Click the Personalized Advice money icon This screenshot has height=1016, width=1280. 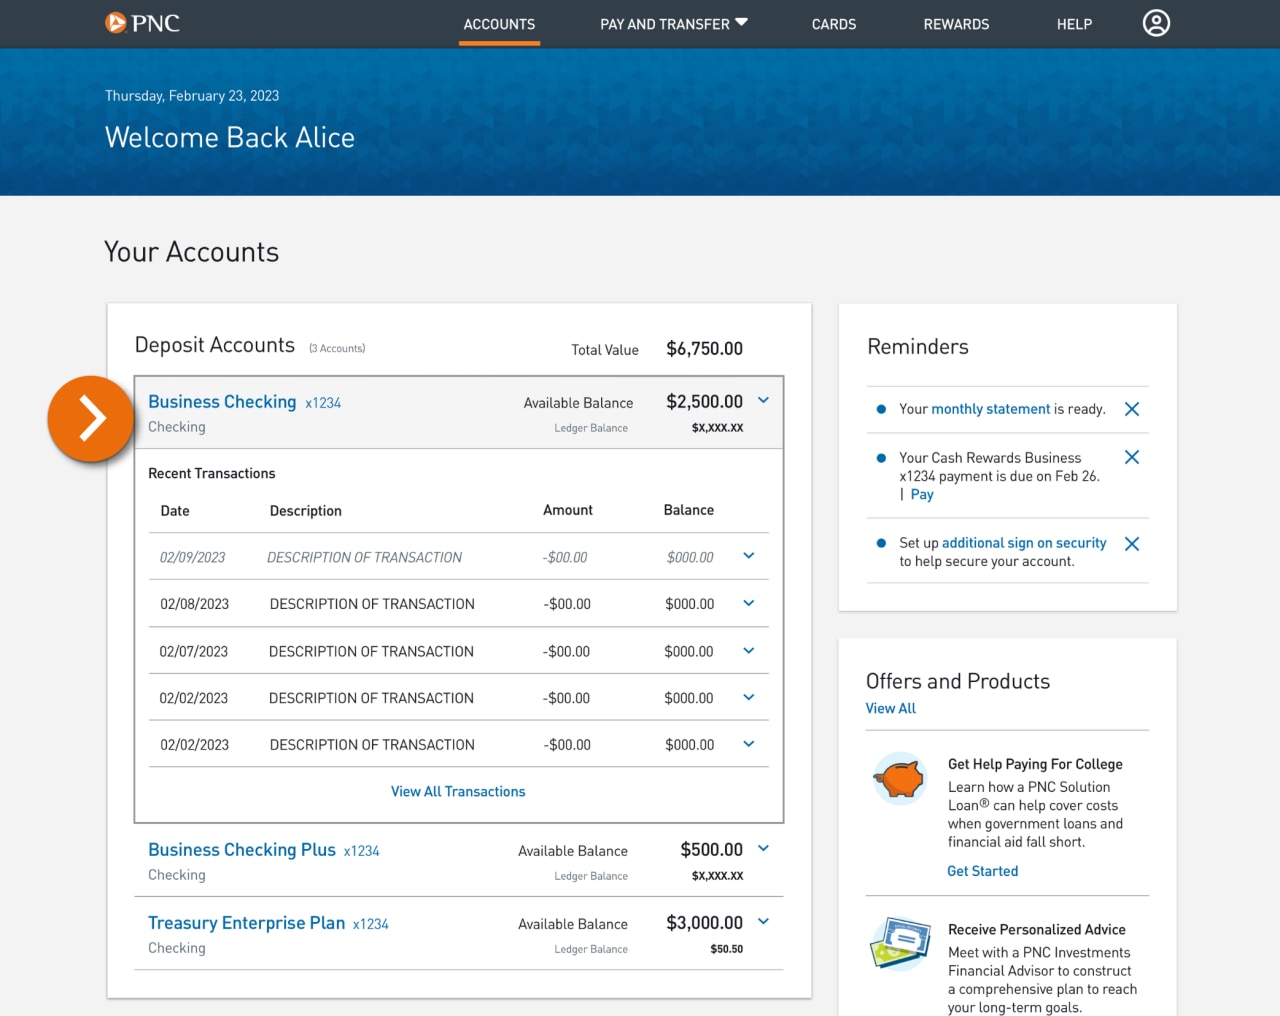pyautogui.click(x=899, y=943)
